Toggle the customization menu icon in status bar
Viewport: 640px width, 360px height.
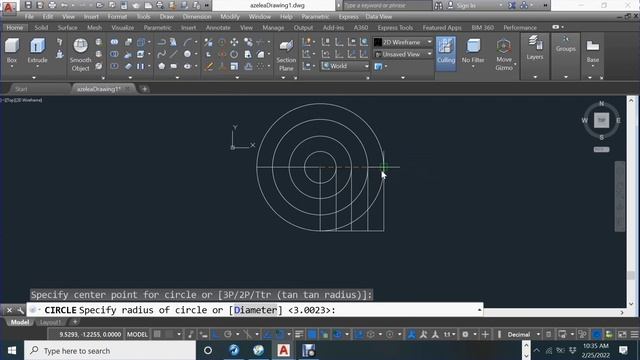[x=634, y=334]
